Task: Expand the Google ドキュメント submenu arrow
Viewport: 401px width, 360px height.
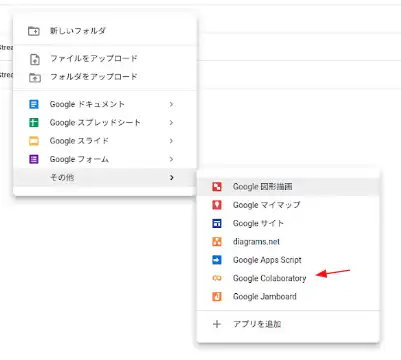Action: pyautogui.click(x=171, y=104)
